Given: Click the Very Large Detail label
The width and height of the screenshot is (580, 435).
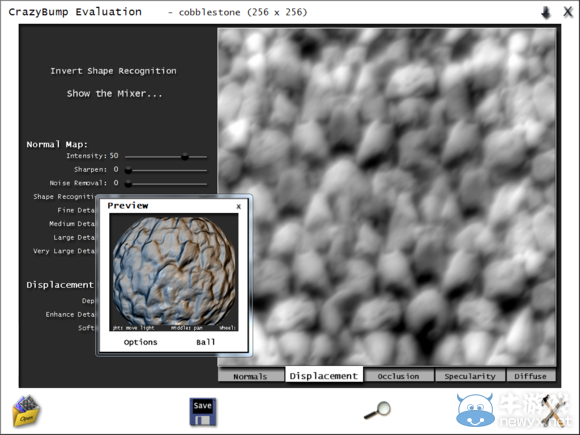Looking at the screenshot, I should (x=64, y=251).
